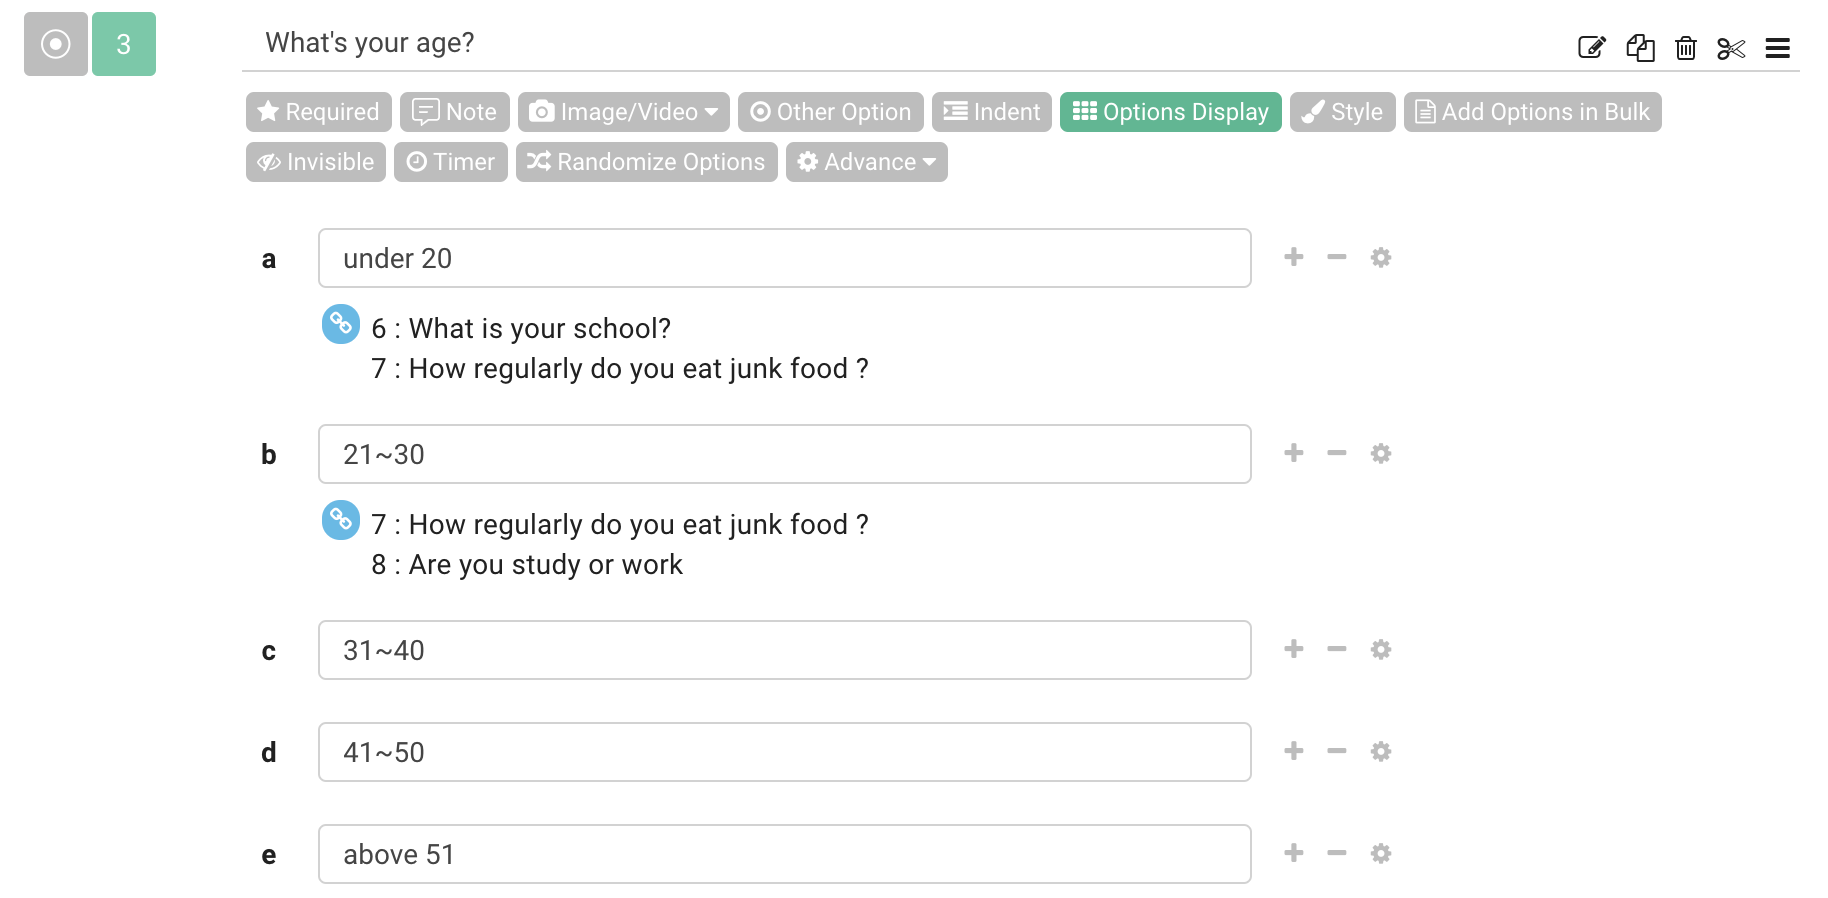1828x898 pixels.
Task: Open the Style settings
Action: coord(1343,112)
